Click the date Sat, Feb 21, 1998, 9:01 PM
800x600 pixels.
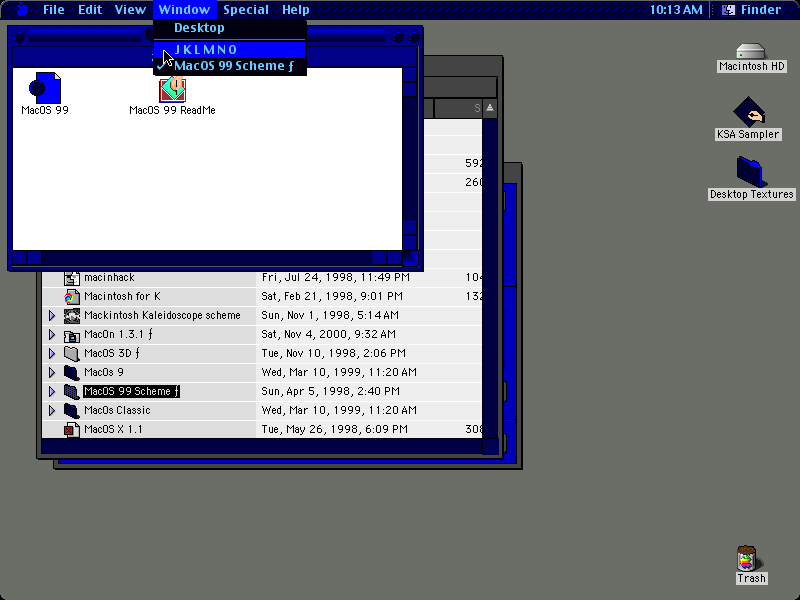coord(332,296)
